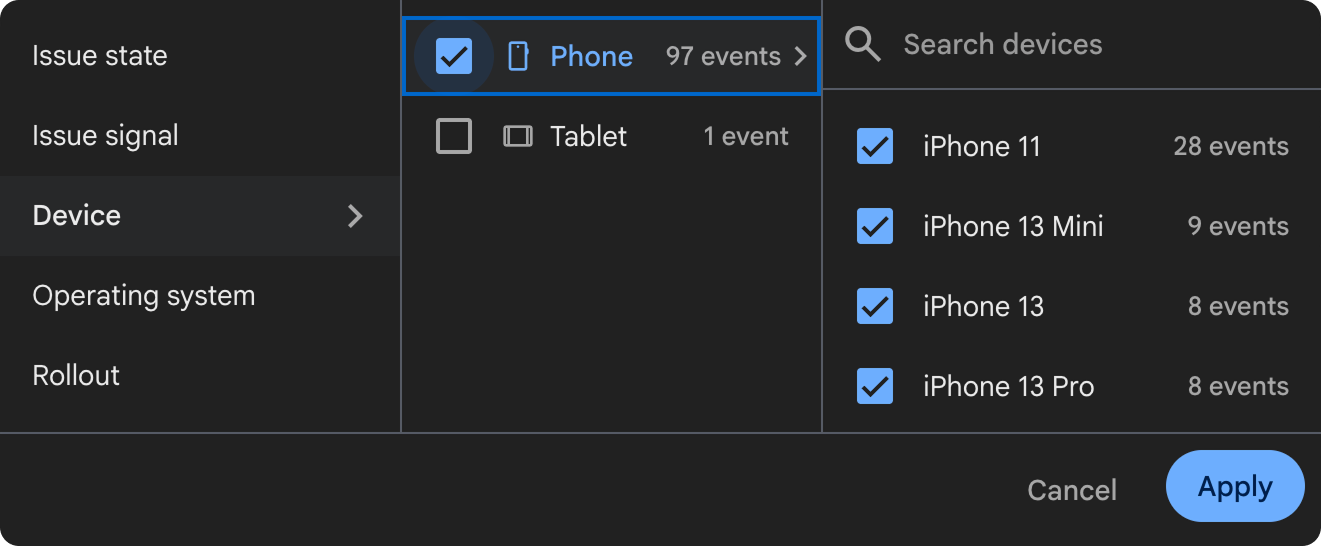Image resolution: width=1321 pixels, height=546 pixels.
Task: Expand the Device filter chevron
Action: tap(355, 216)
